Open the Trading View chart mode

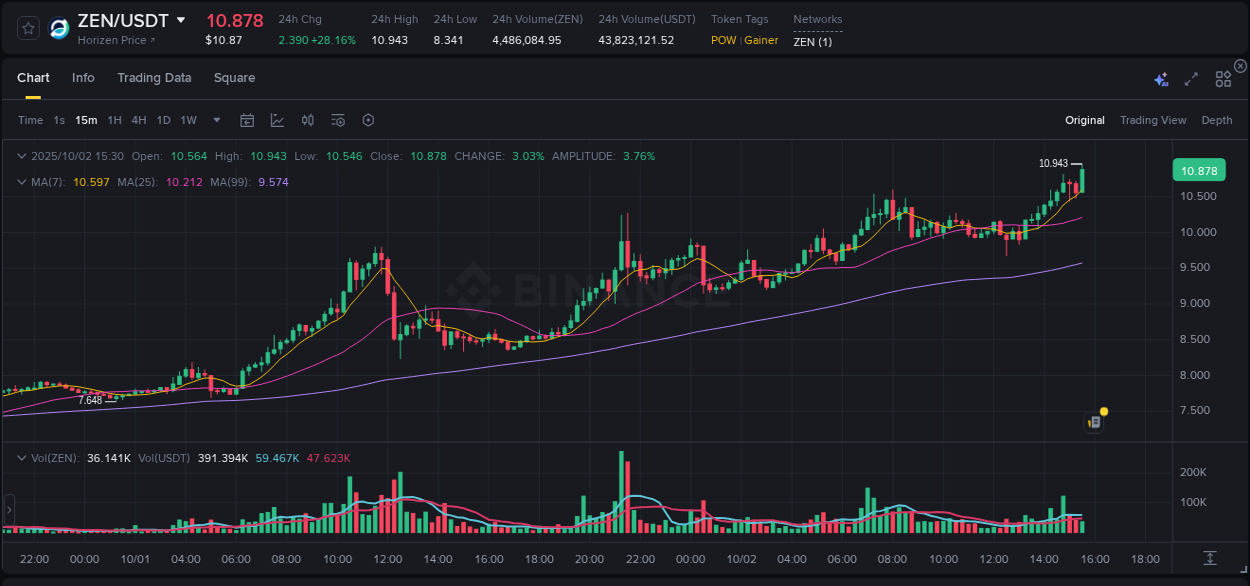1153,120
